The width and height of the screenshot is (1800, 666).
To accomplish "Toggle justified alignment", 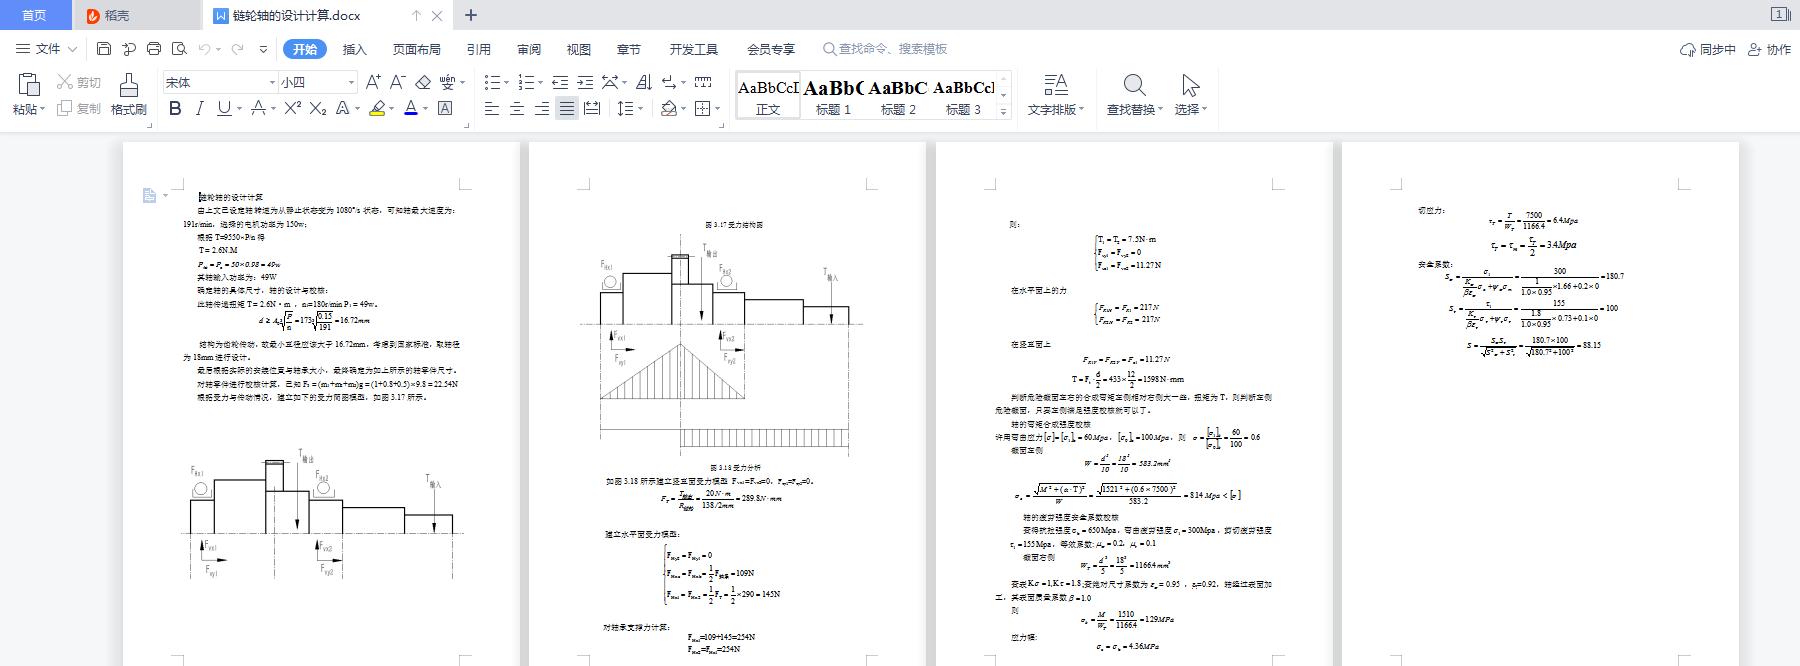I will point(567,108).
